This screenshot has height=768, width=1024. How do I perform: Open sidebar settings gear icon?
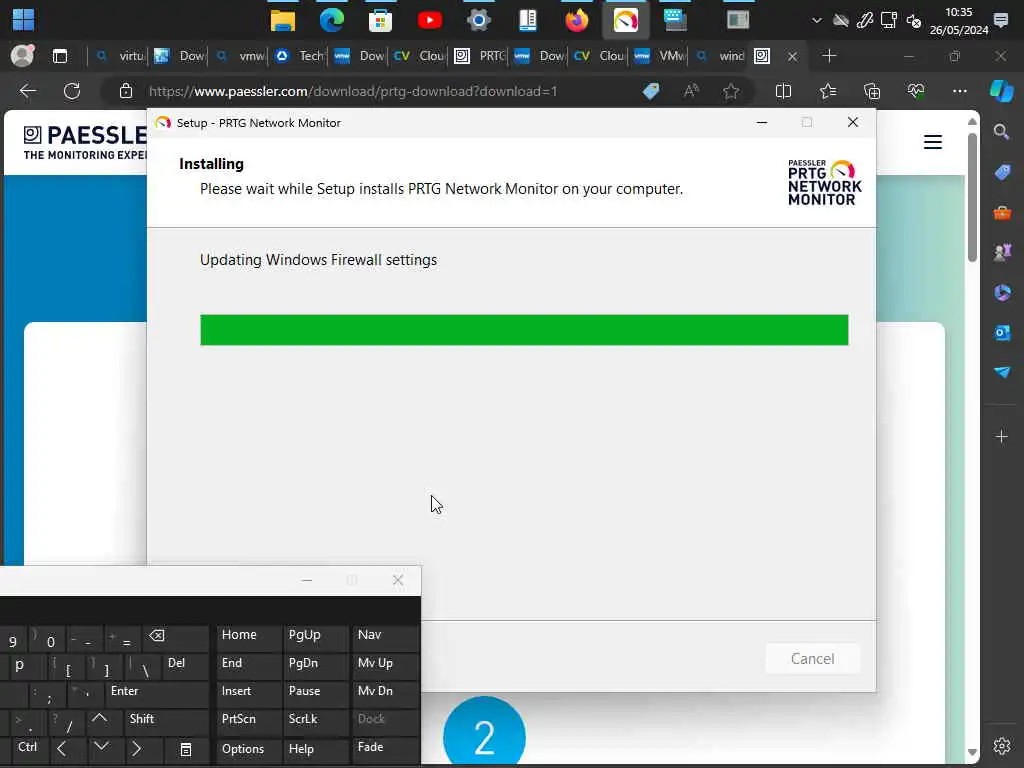(x=1002, y=746)
